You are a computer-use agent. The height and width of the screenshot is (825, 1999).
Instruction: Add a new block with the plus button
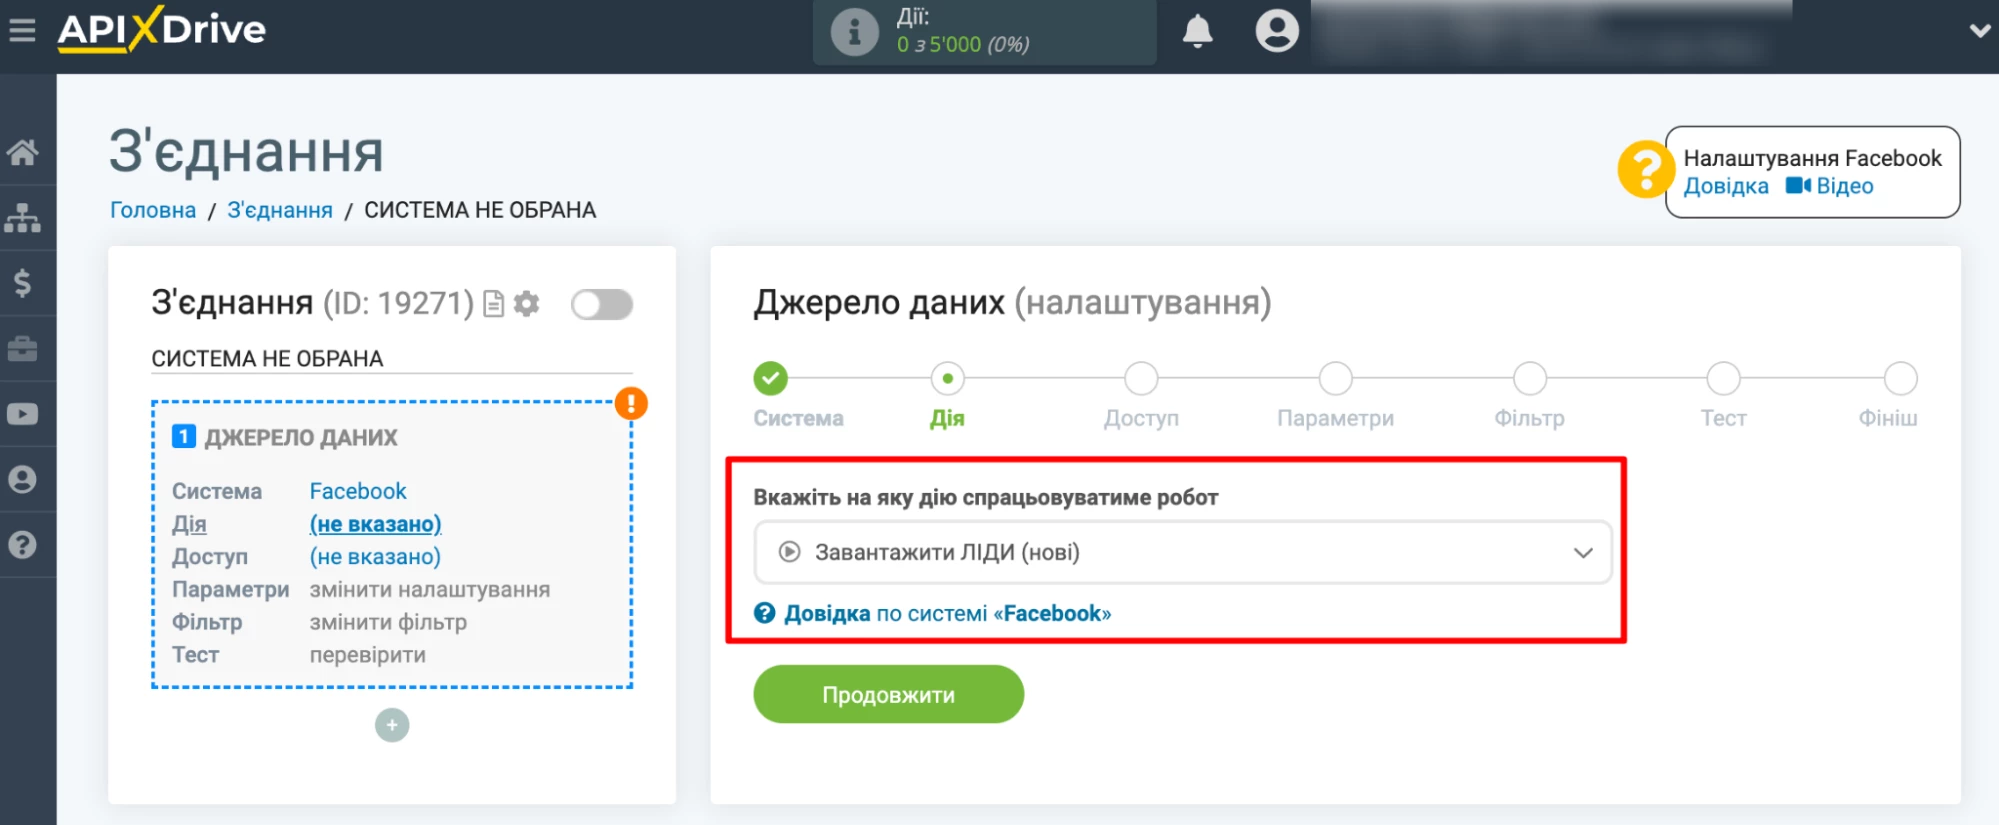tap(392, 725)
